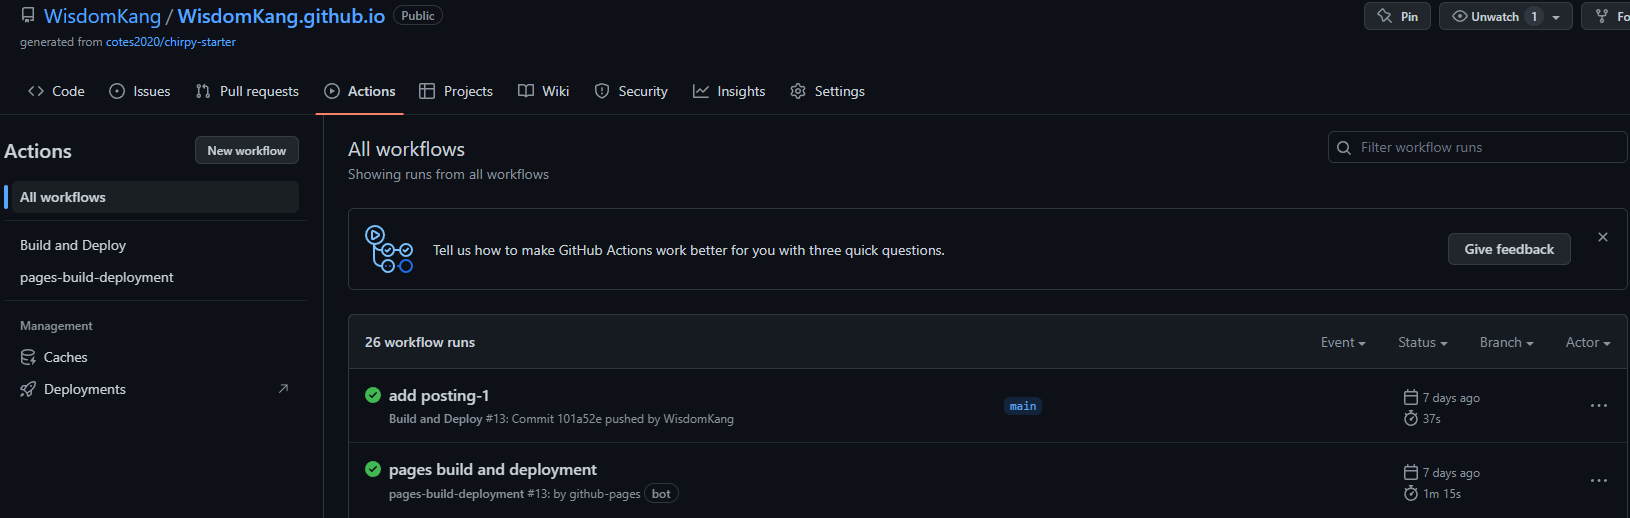Switch to the Pull requests tab
The width and height of the screenshot is (1630, 518).
(x=247, y=91)
